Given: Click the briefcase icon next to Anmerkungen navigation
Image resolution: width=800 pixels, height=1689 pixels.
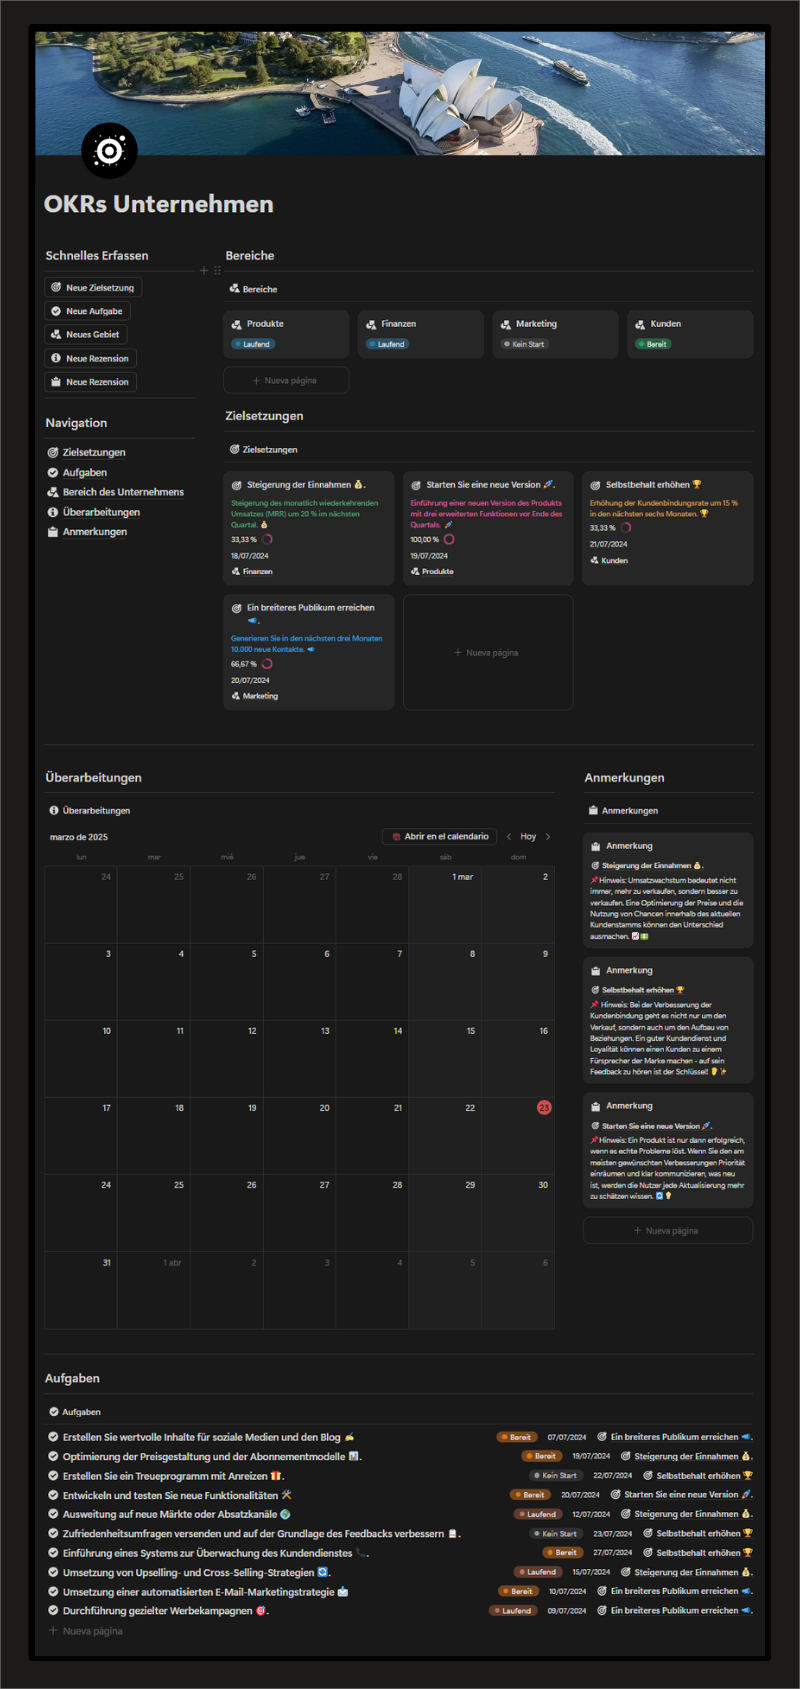Looking at the screenshot, I should click(x=53, y=532).
